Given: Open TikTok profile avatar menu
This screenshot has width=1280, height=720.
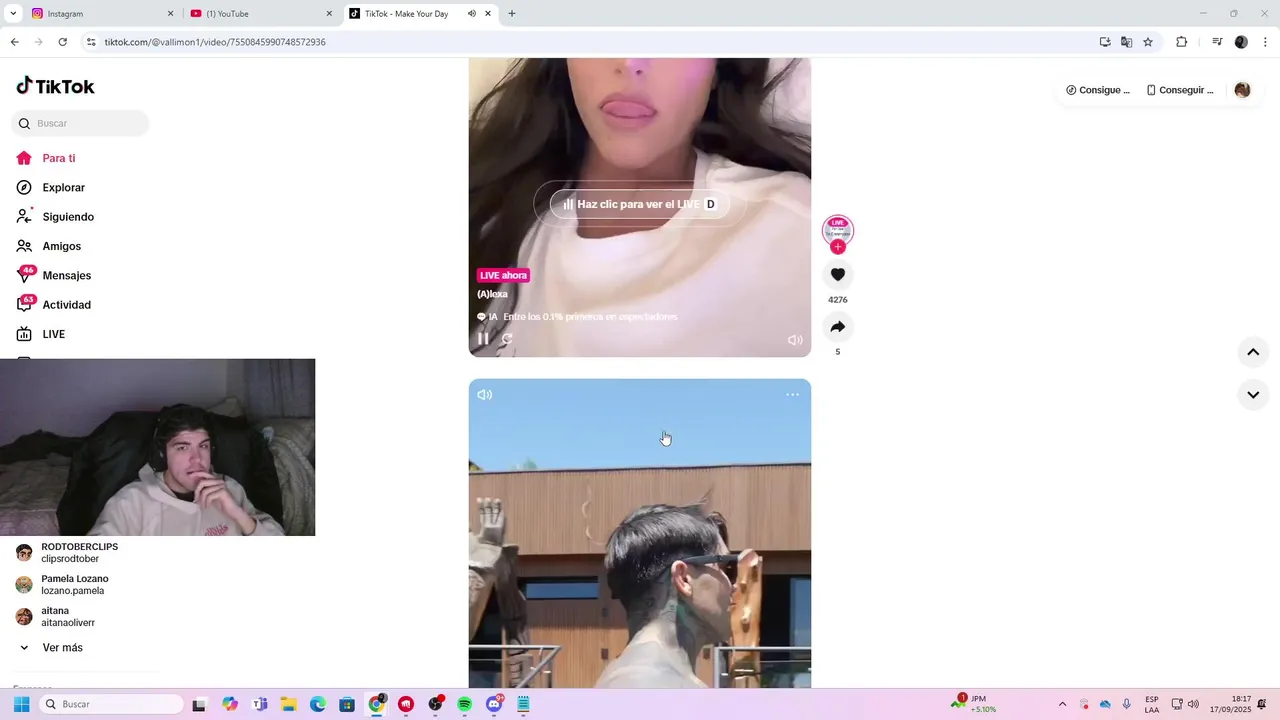Looking at the screenshot, I should [x=1242, y=90].
